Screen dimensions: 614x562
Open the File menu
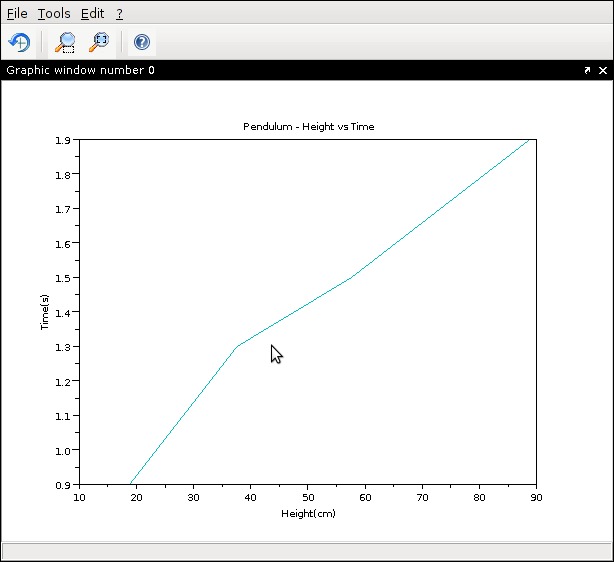tap(17, 14)
